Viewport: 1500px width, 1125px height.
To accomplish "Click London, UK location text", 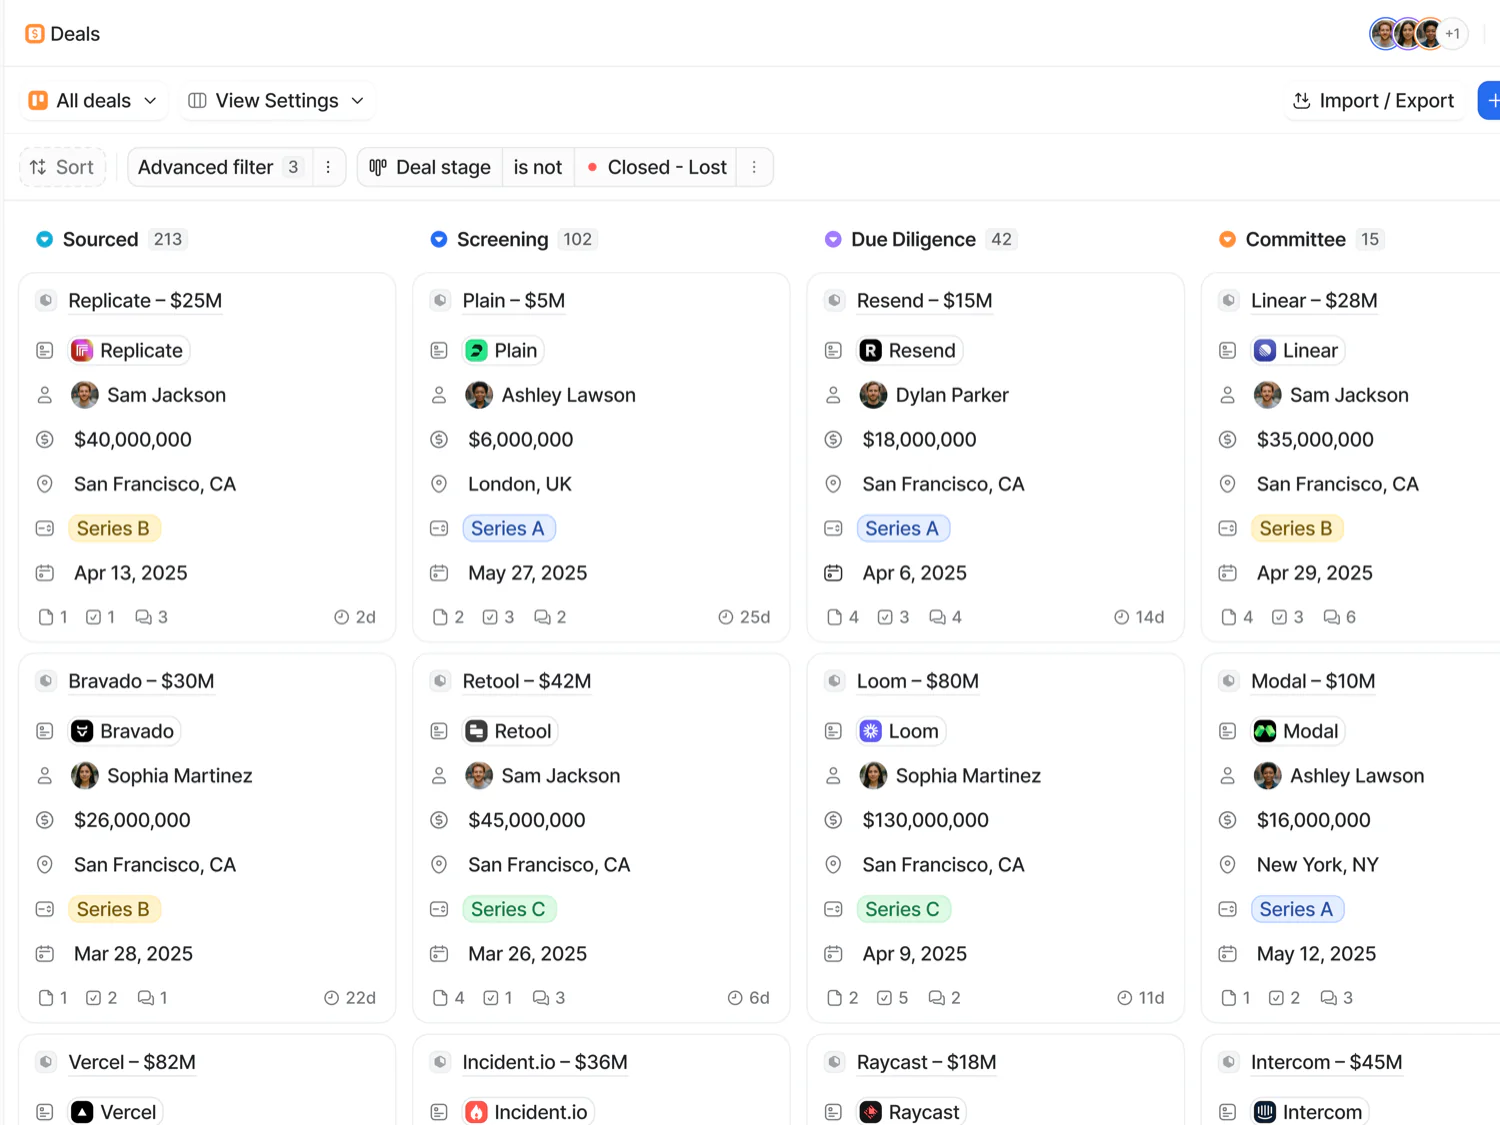I will (x=520, y=485).
